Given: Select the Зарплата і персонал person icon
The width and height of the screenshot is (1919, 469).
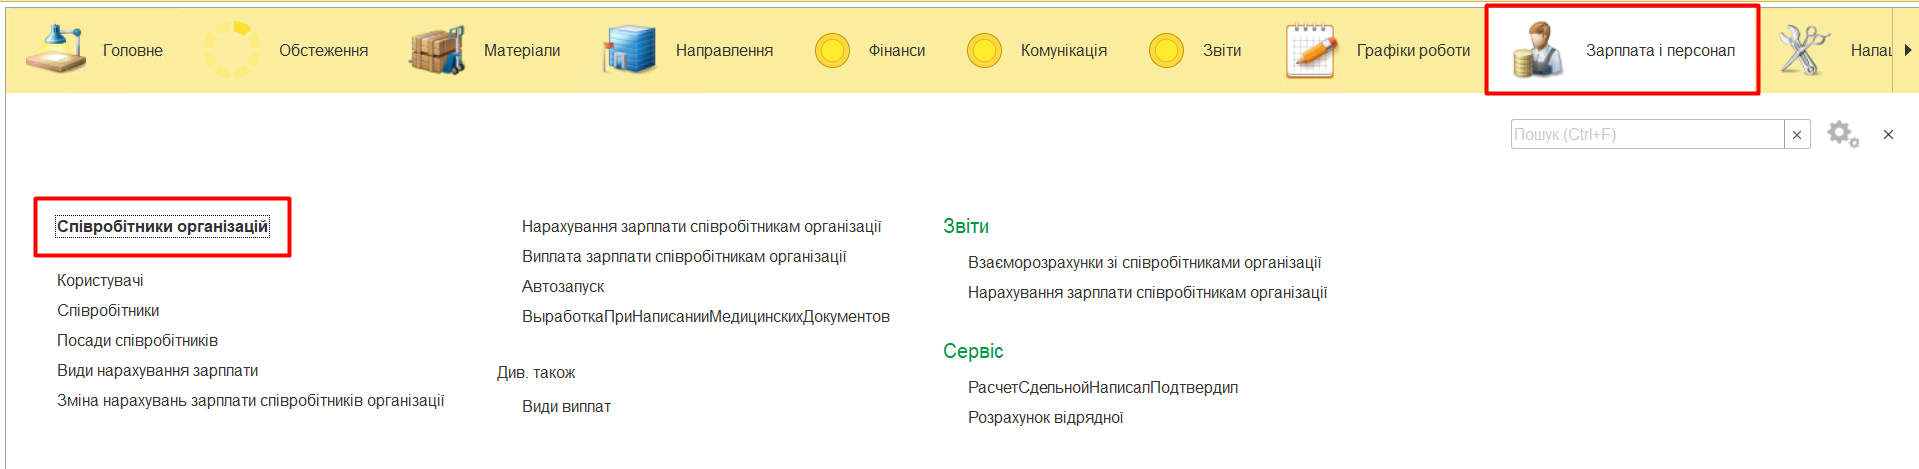Looking at the screenshot, I should [1537, 50].
